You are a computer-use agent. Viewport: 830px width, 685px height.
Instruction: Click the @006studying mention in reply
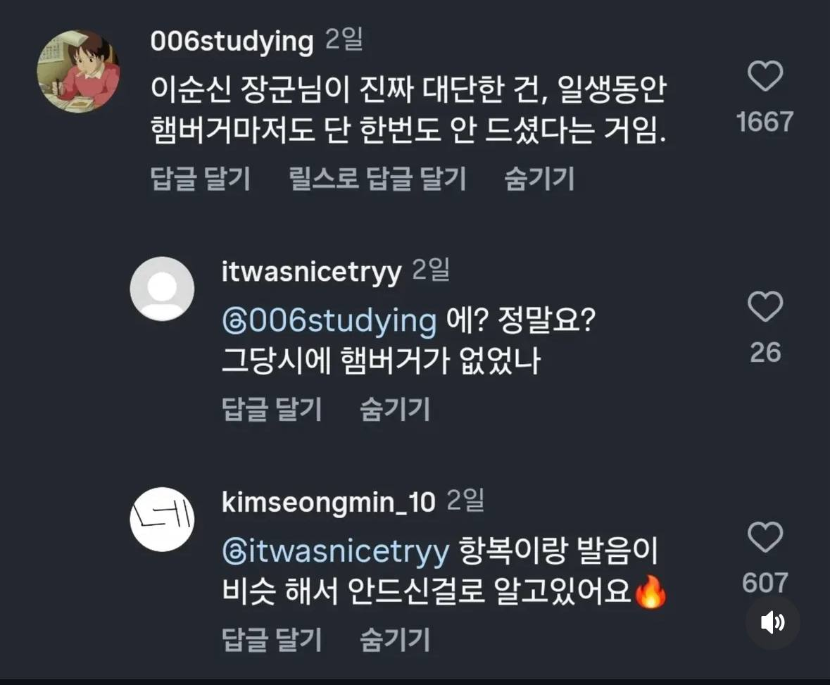[329, 322]
